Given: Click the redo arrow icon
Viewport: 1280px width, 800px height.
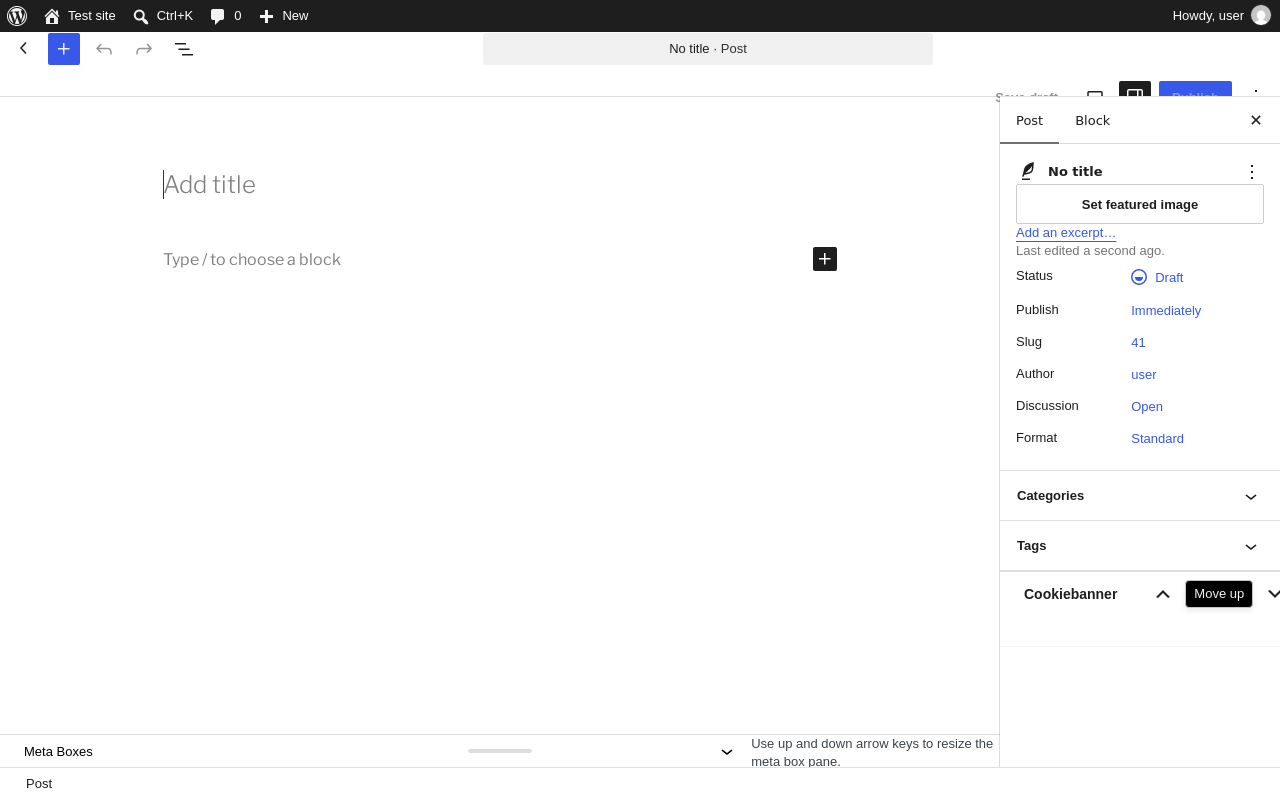Looking at the screenshot, I should coord(144,49).
